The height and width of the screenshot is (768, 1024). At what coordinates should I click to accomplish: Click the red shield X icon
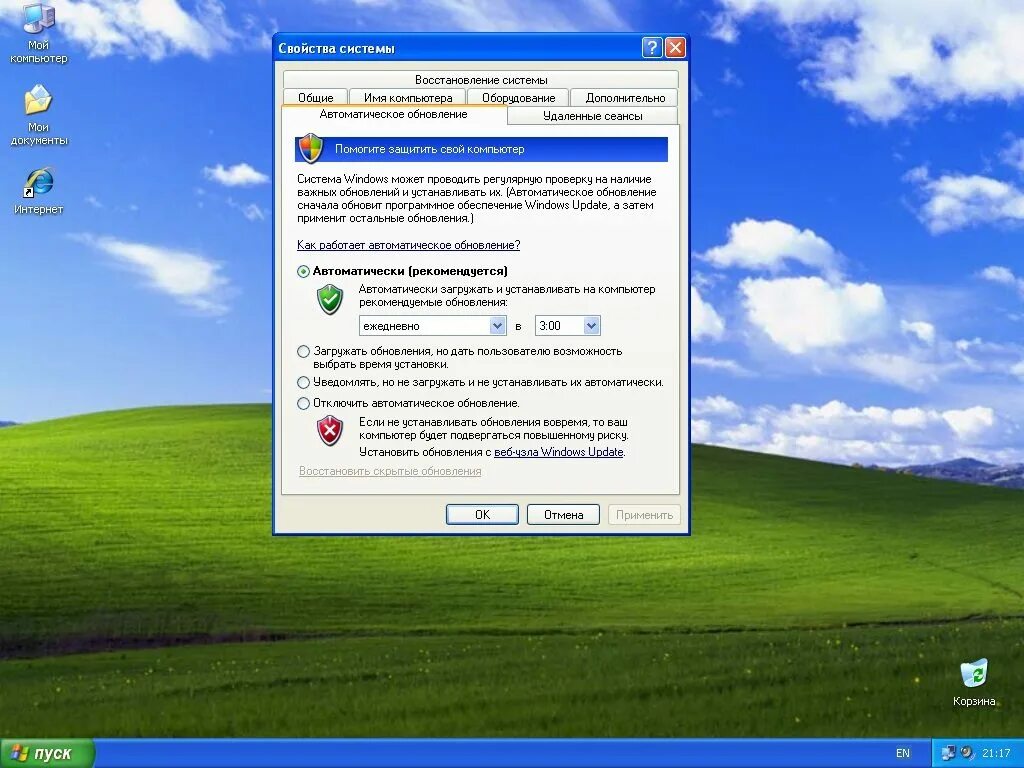click(x=330, y=431)
